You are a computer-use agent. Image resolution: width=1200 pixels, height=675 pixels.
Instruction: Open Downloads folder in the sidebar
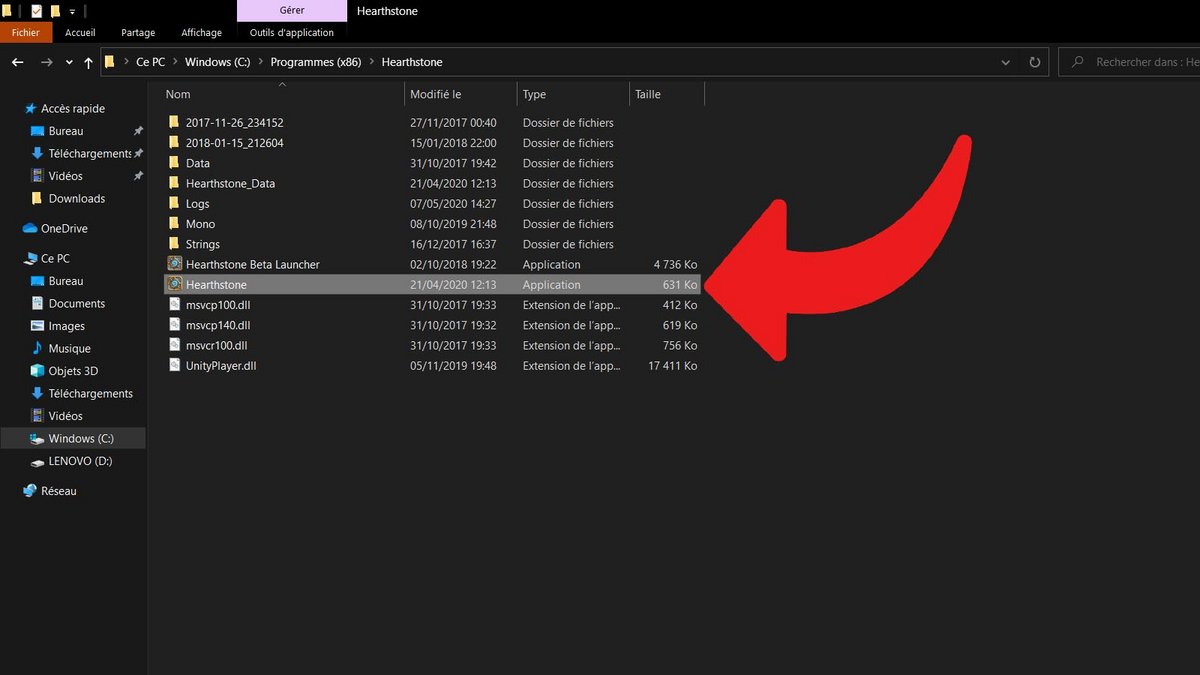[x=77, y=199]
